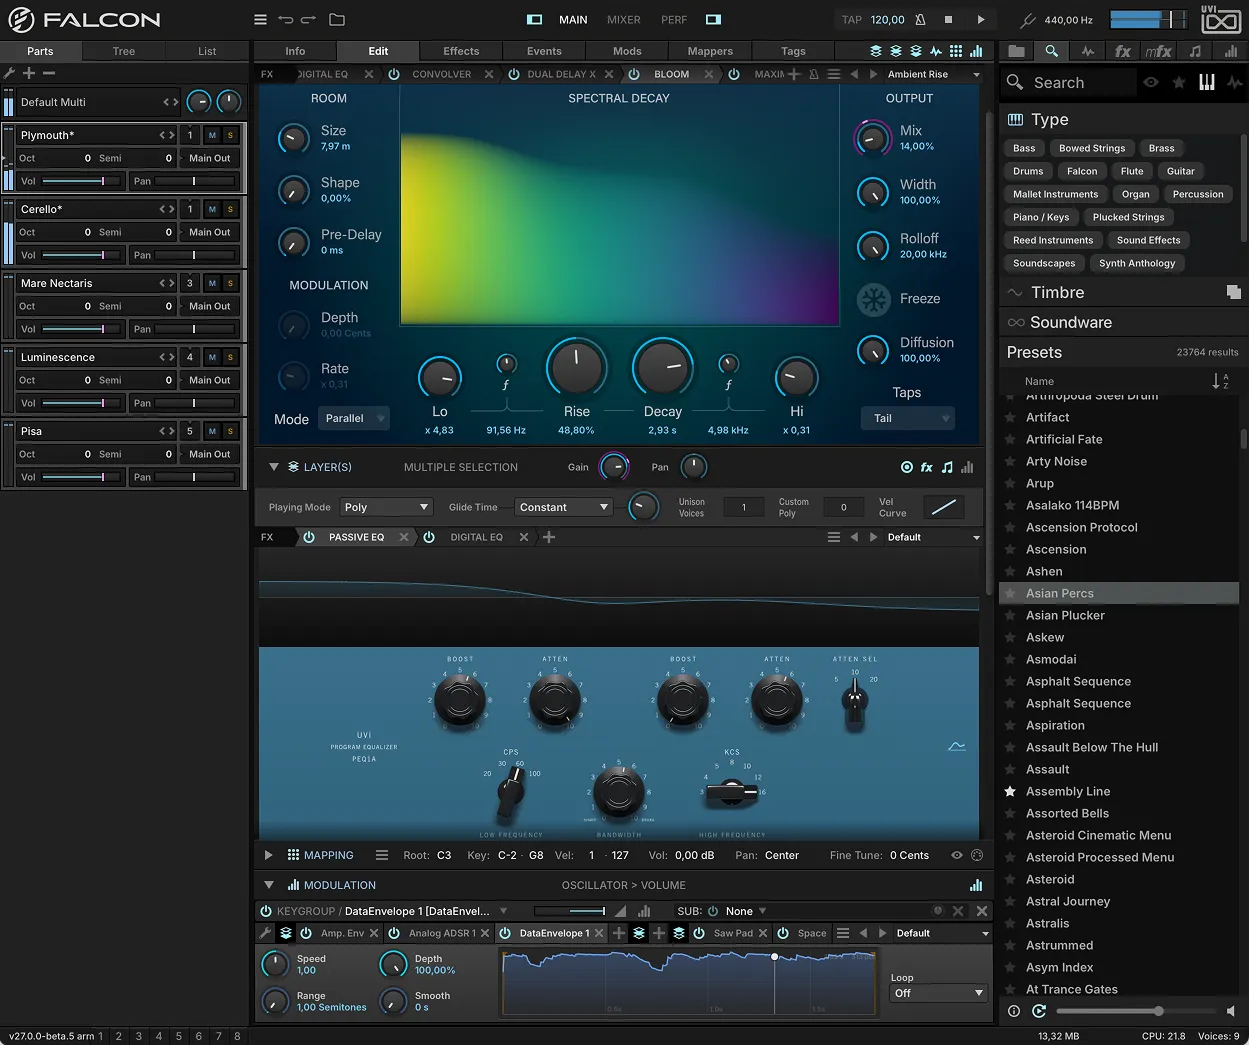Click the modulation wrench icon
Viewport: 1249px width, 1045px height.
pos(265,933)
